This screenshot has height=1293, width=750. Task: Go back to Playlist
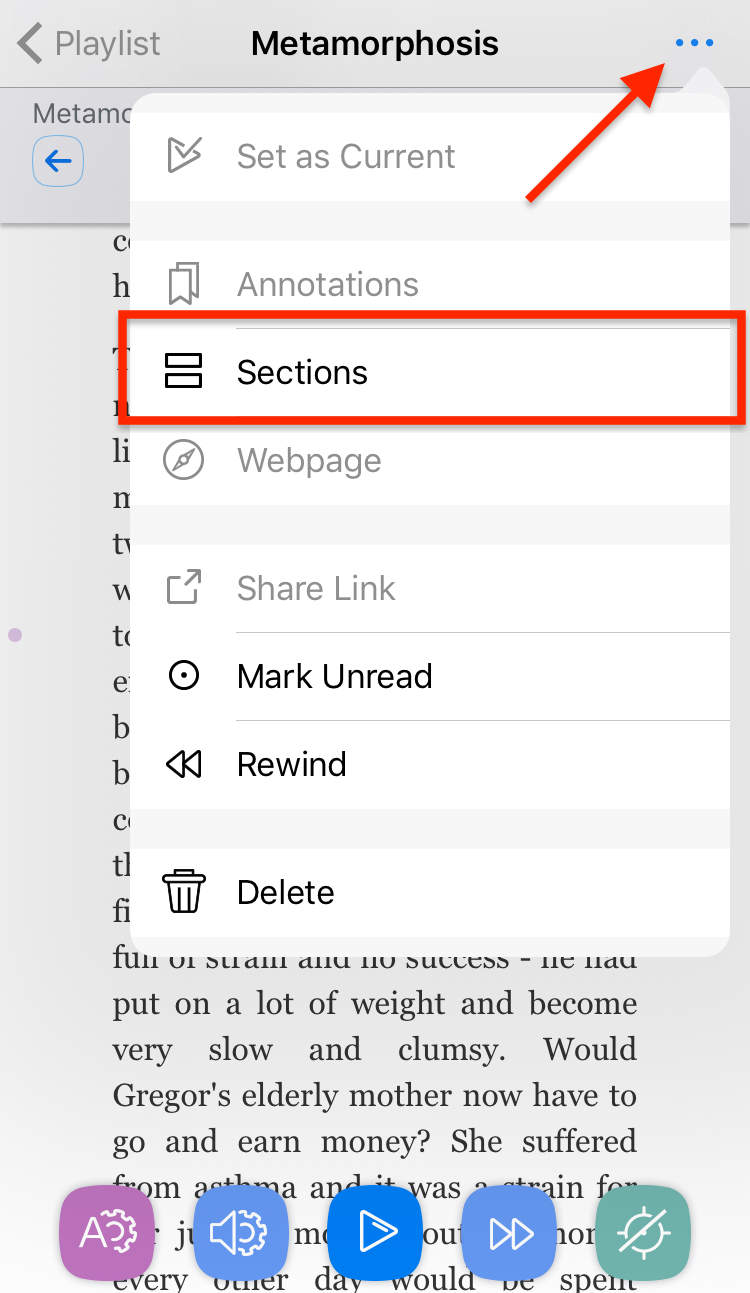point(89,44)
